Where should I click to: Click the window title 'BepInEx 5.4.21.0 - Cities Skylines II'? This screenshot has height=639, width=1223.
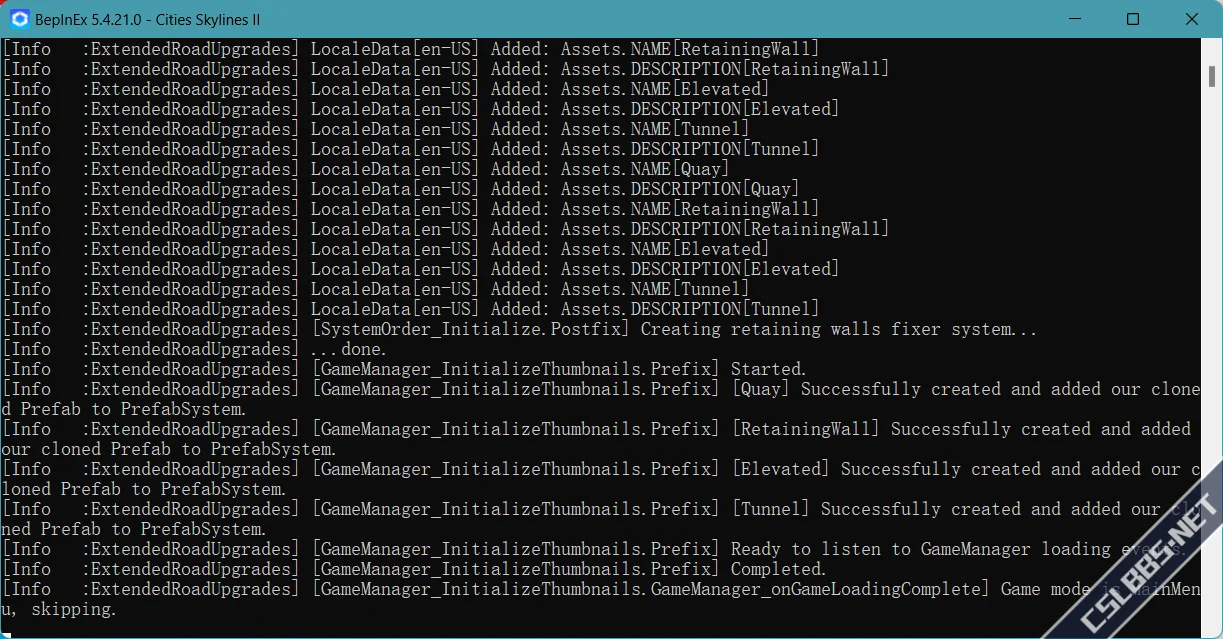(x=150, y=19)
